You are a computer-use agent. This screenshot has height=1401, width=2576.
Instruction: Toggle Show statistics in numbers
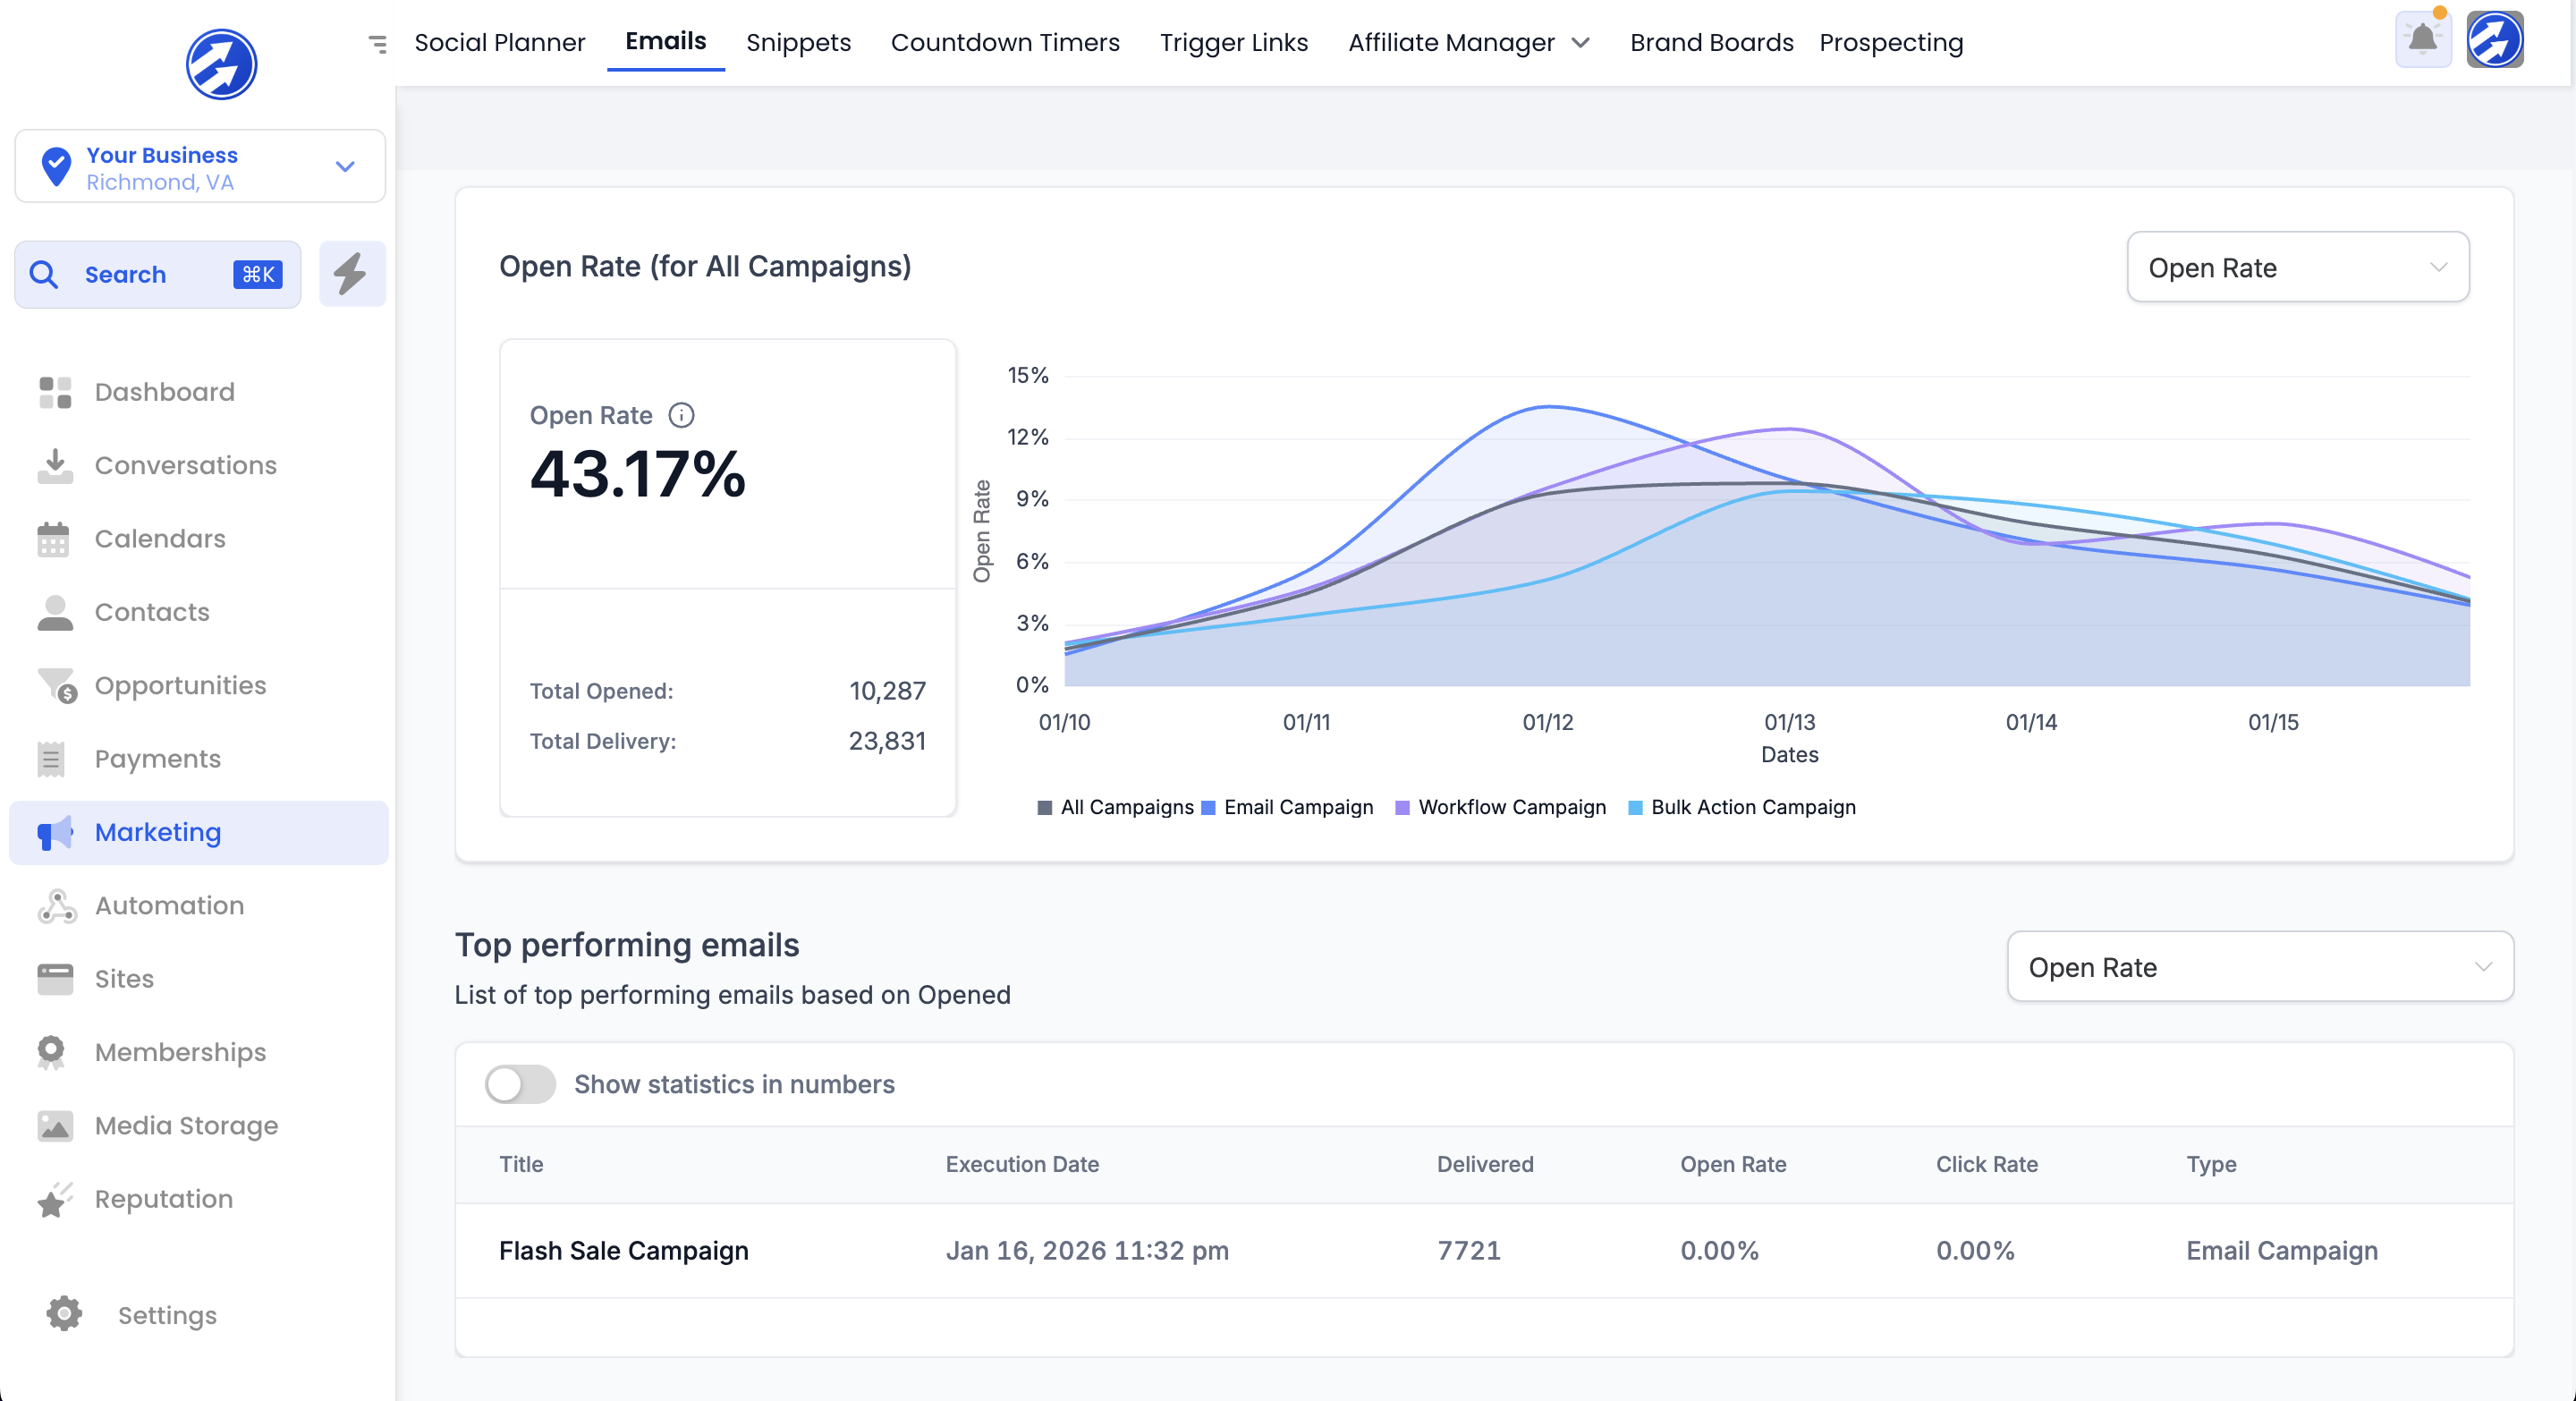(520, 1084)
